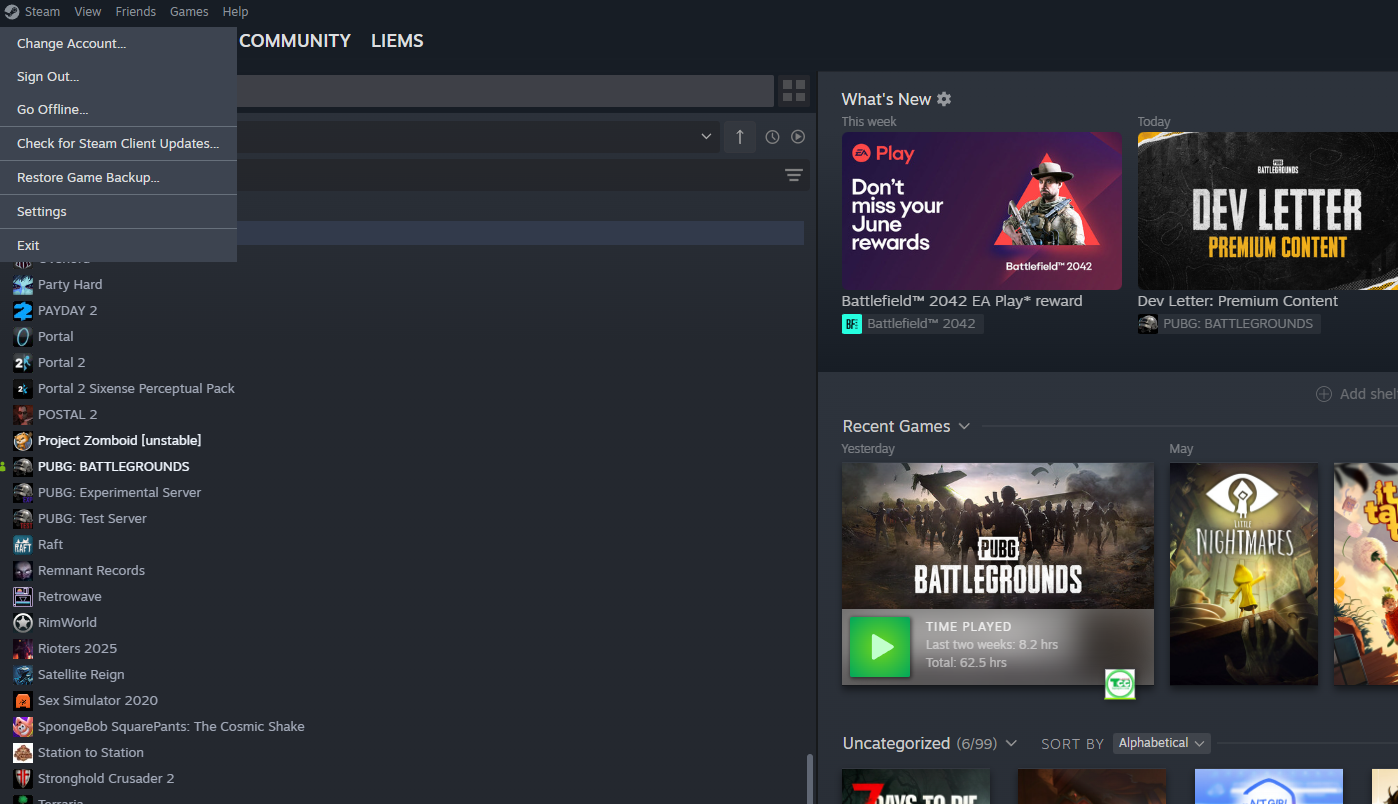Click the game list vertical scrollbar
The height and width of the screenshot is (804, 1398).
[809, 778]
